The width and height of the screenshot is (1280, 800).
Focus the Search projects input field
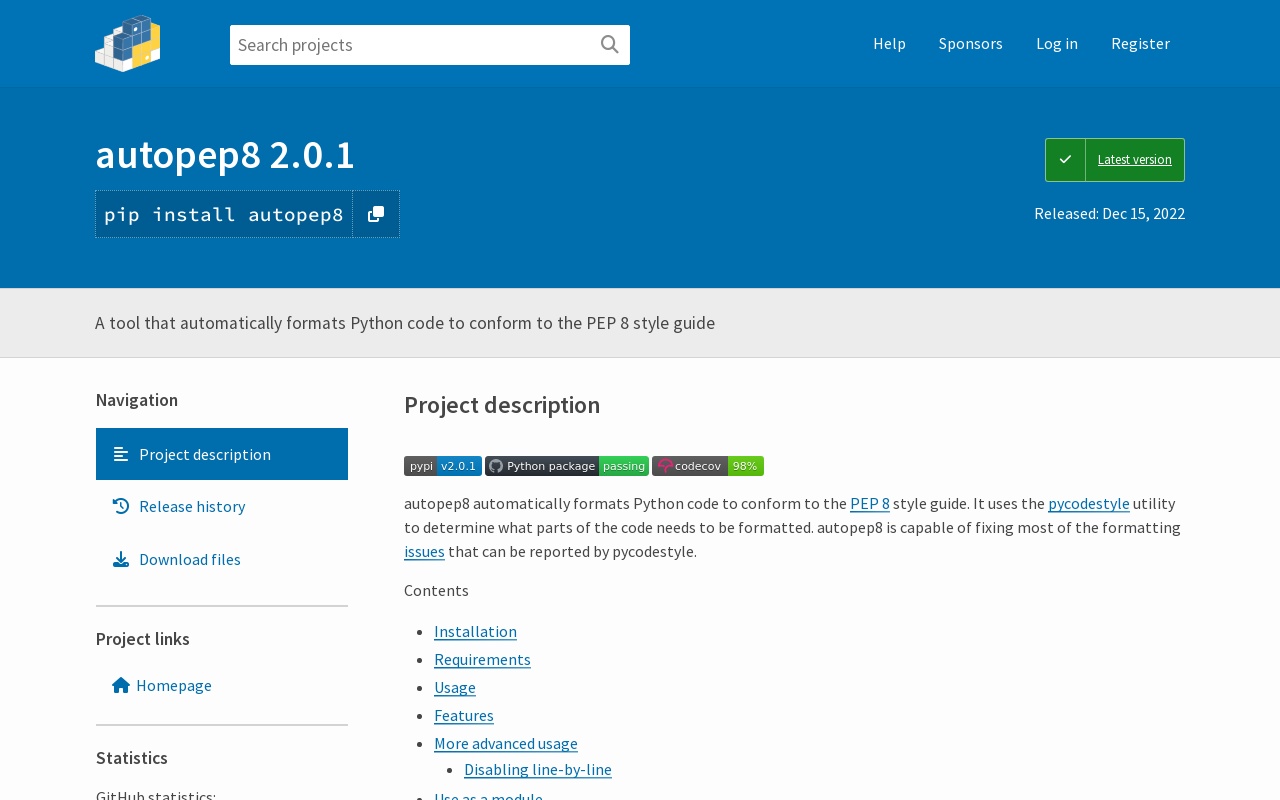click(x=412, y=45)
